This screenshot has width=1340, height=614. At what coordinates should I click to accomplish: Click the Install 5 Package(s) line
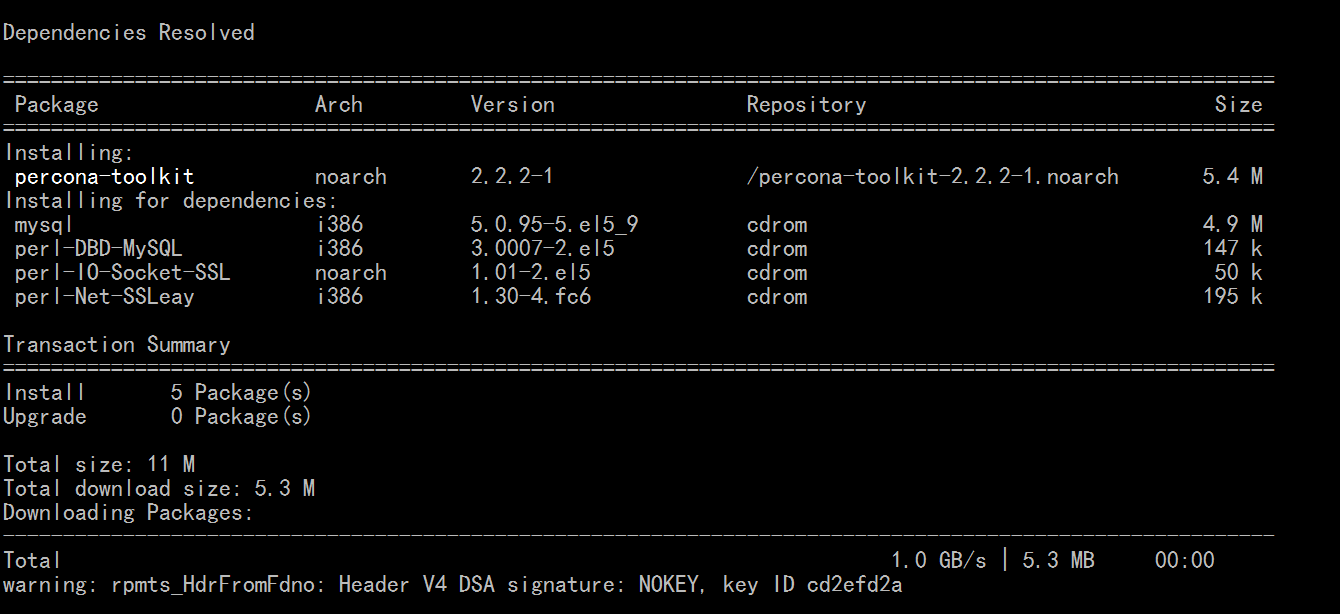click(157, 393)
